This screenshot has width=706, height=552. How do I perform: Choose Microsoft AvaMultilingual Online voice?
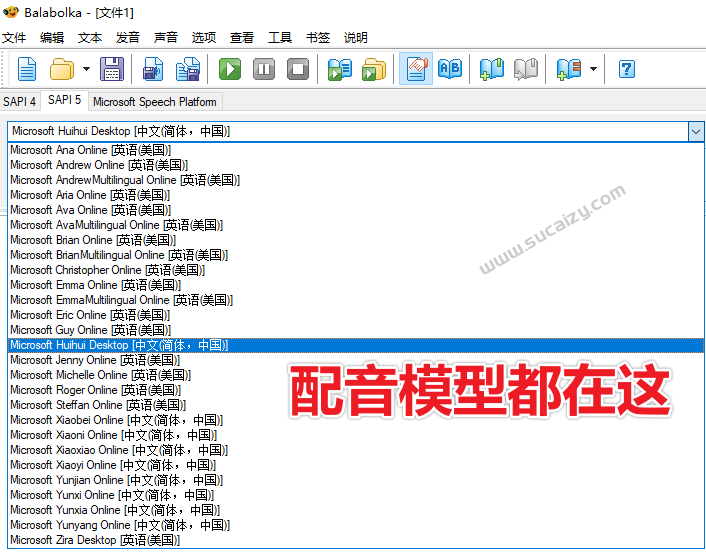point(356,225)
